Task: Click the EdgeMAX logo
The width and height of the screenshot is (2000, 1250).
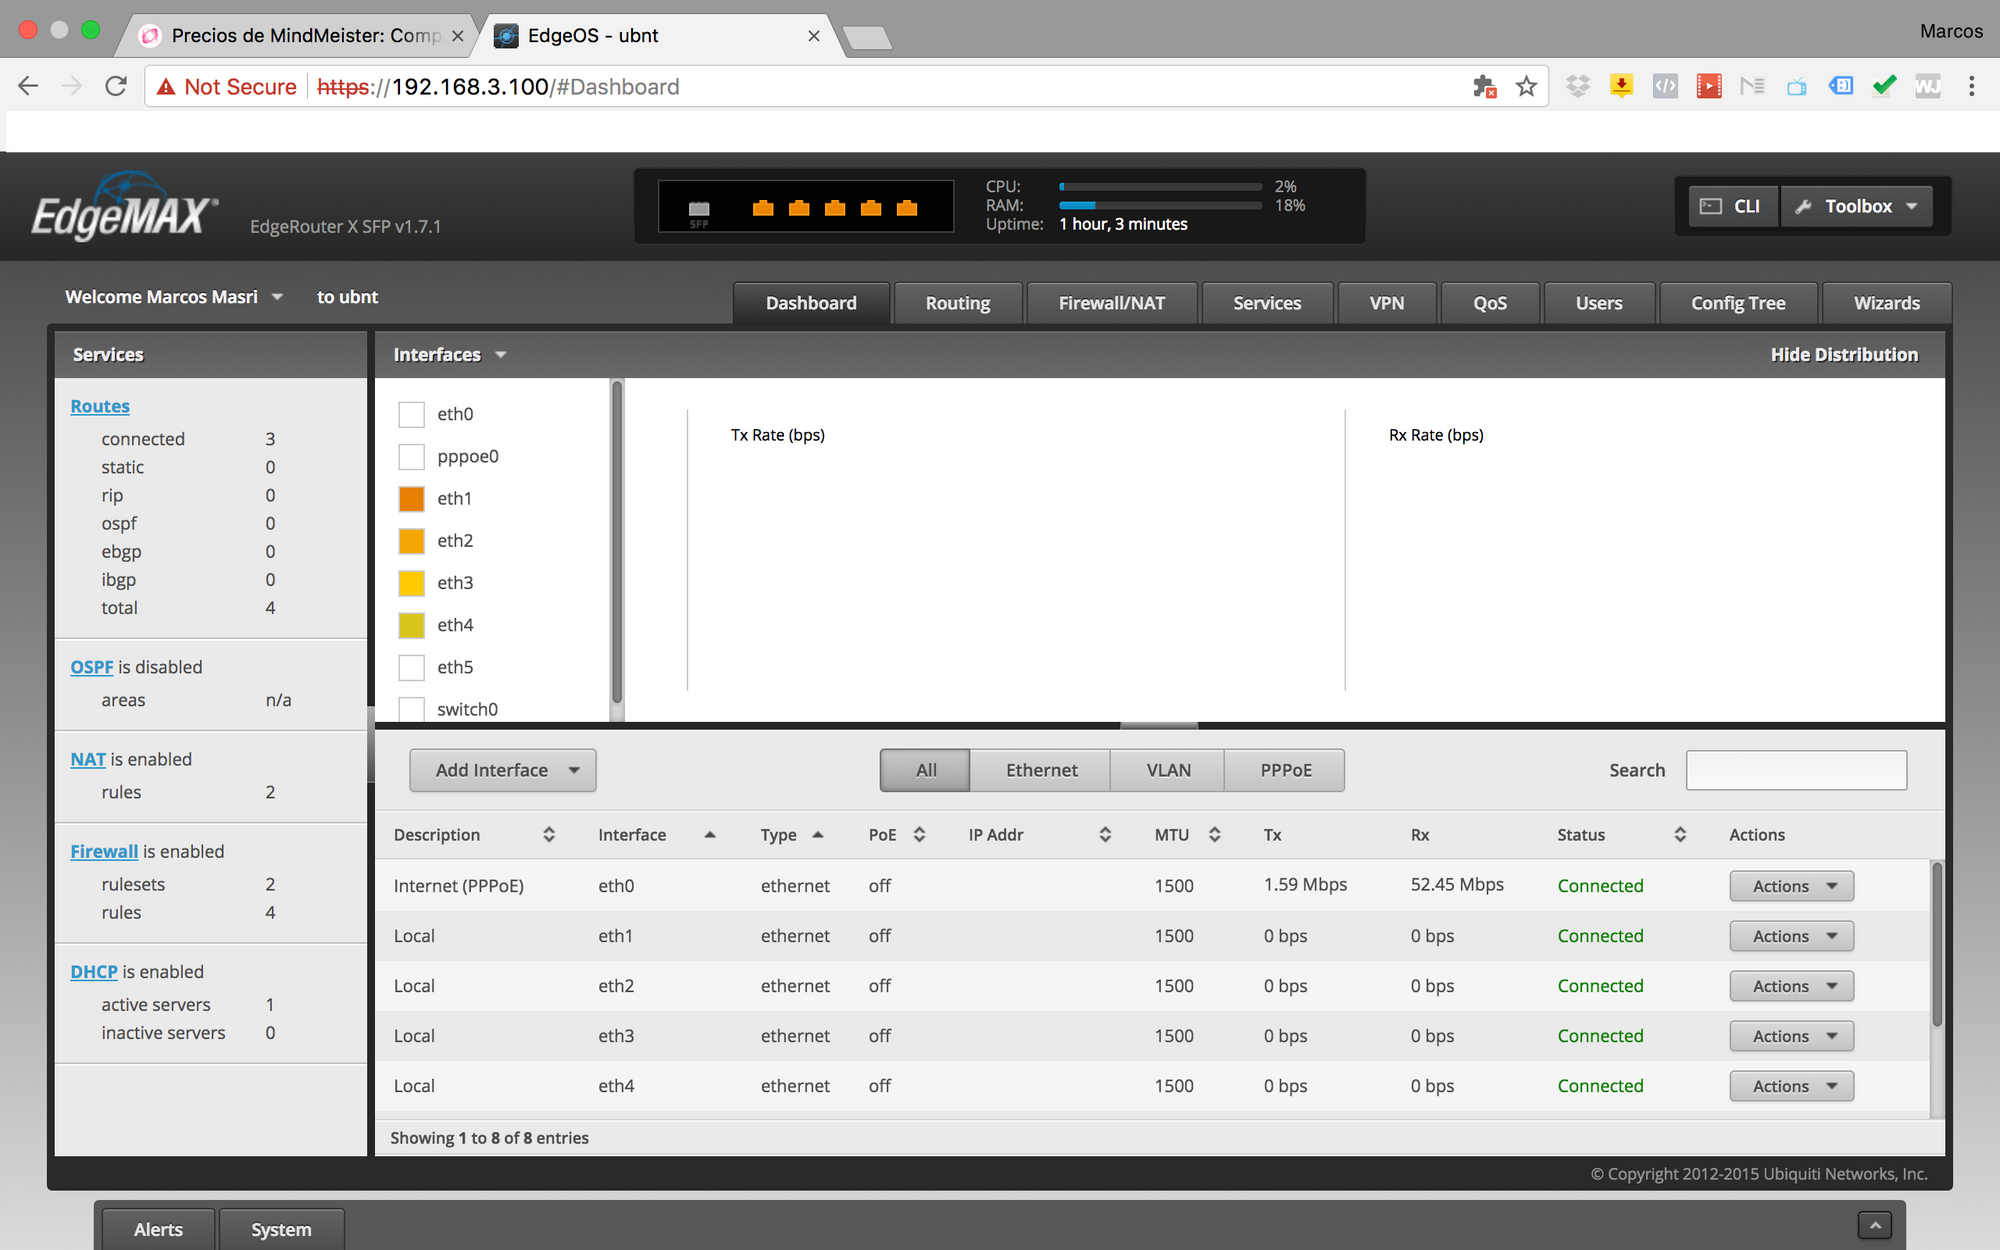Action: [124, 207]
